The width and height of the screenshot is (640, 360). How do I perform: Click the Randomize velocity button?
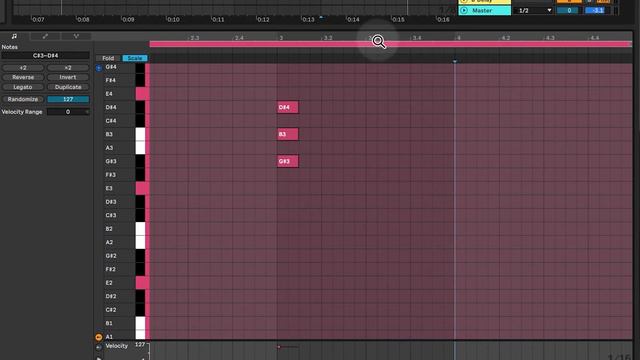tap(23, 99)
